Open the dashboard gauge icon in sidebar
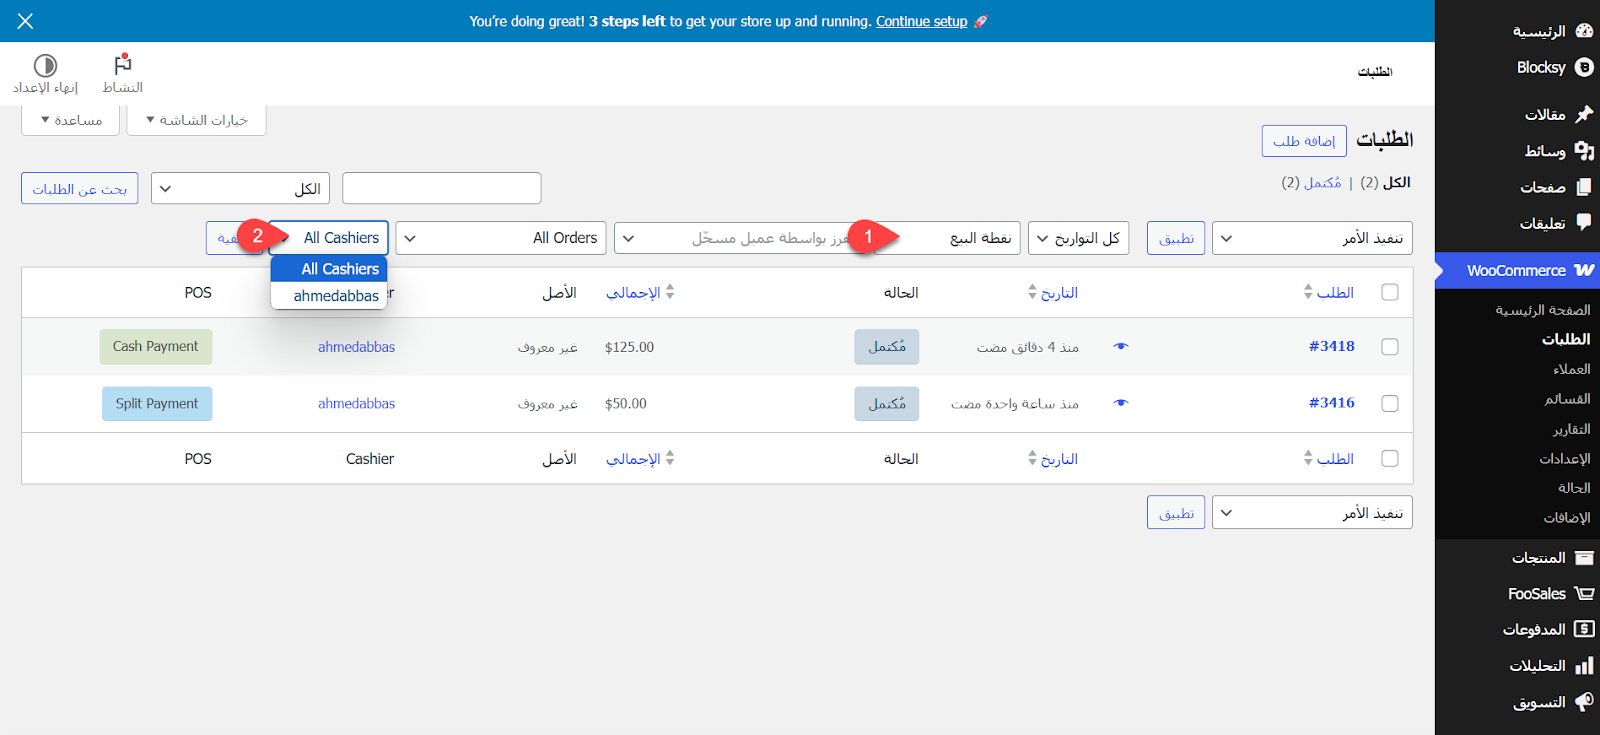The image size is (1600, 735). [1584, 31]
